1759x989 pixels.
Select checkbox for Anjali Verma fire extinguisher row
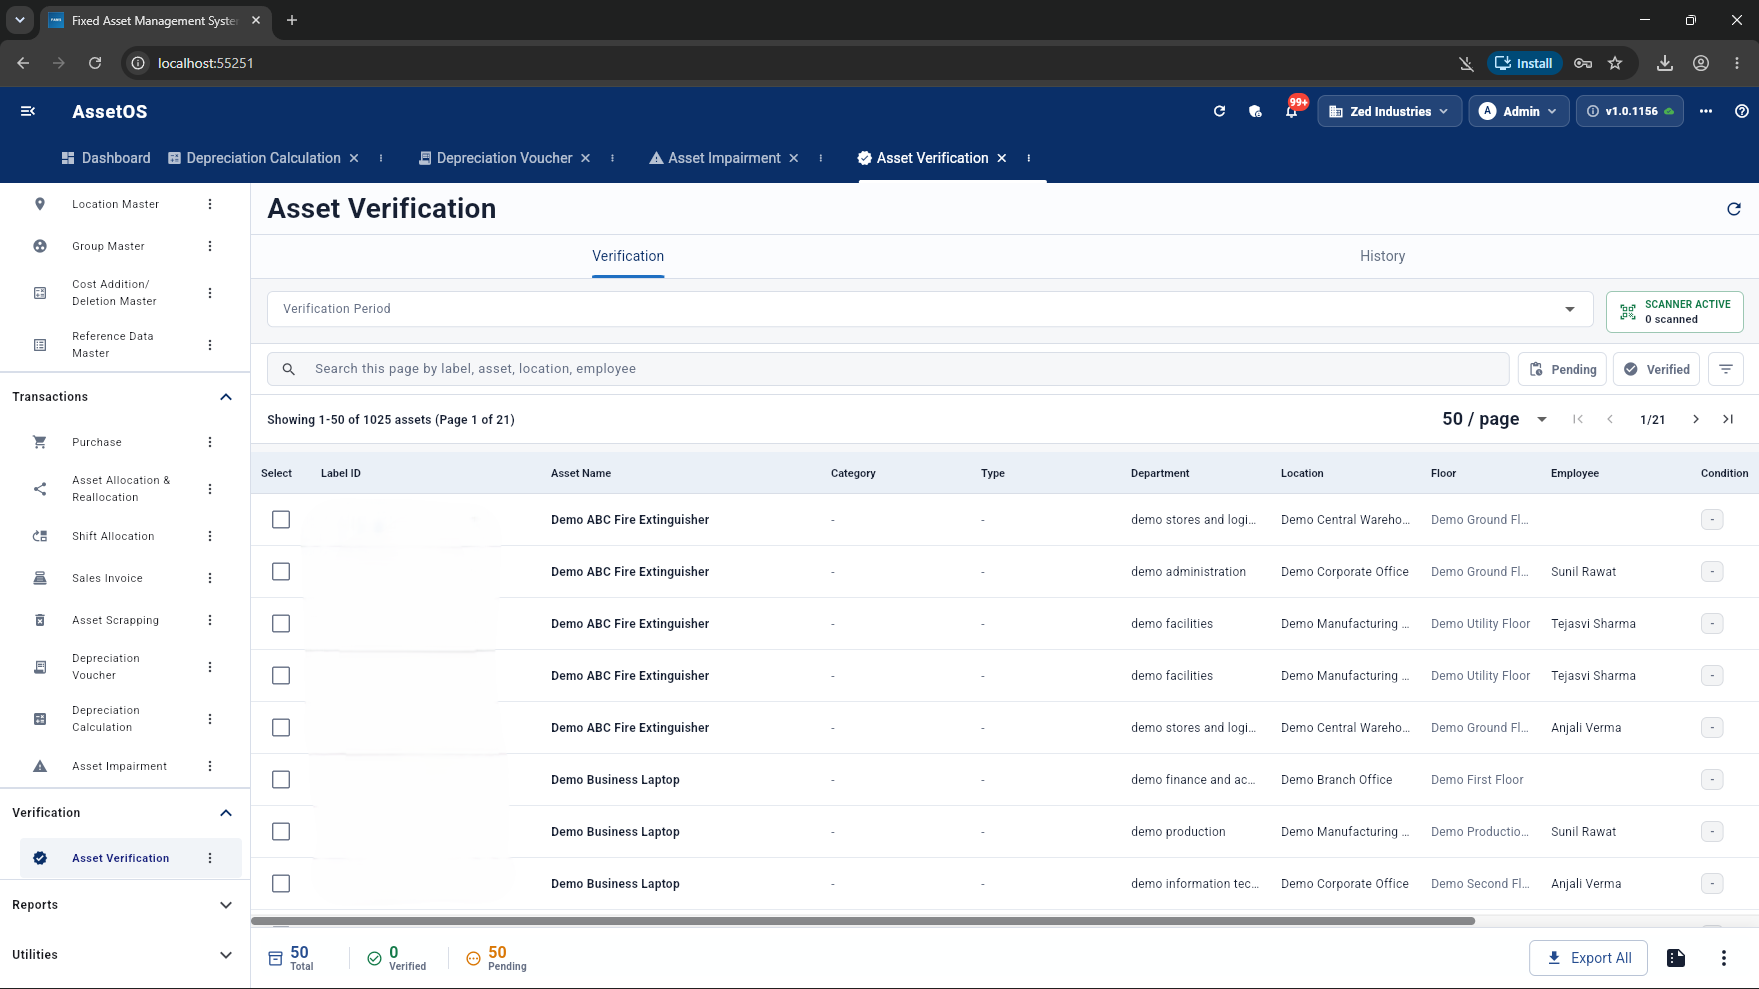coord(281,728)
